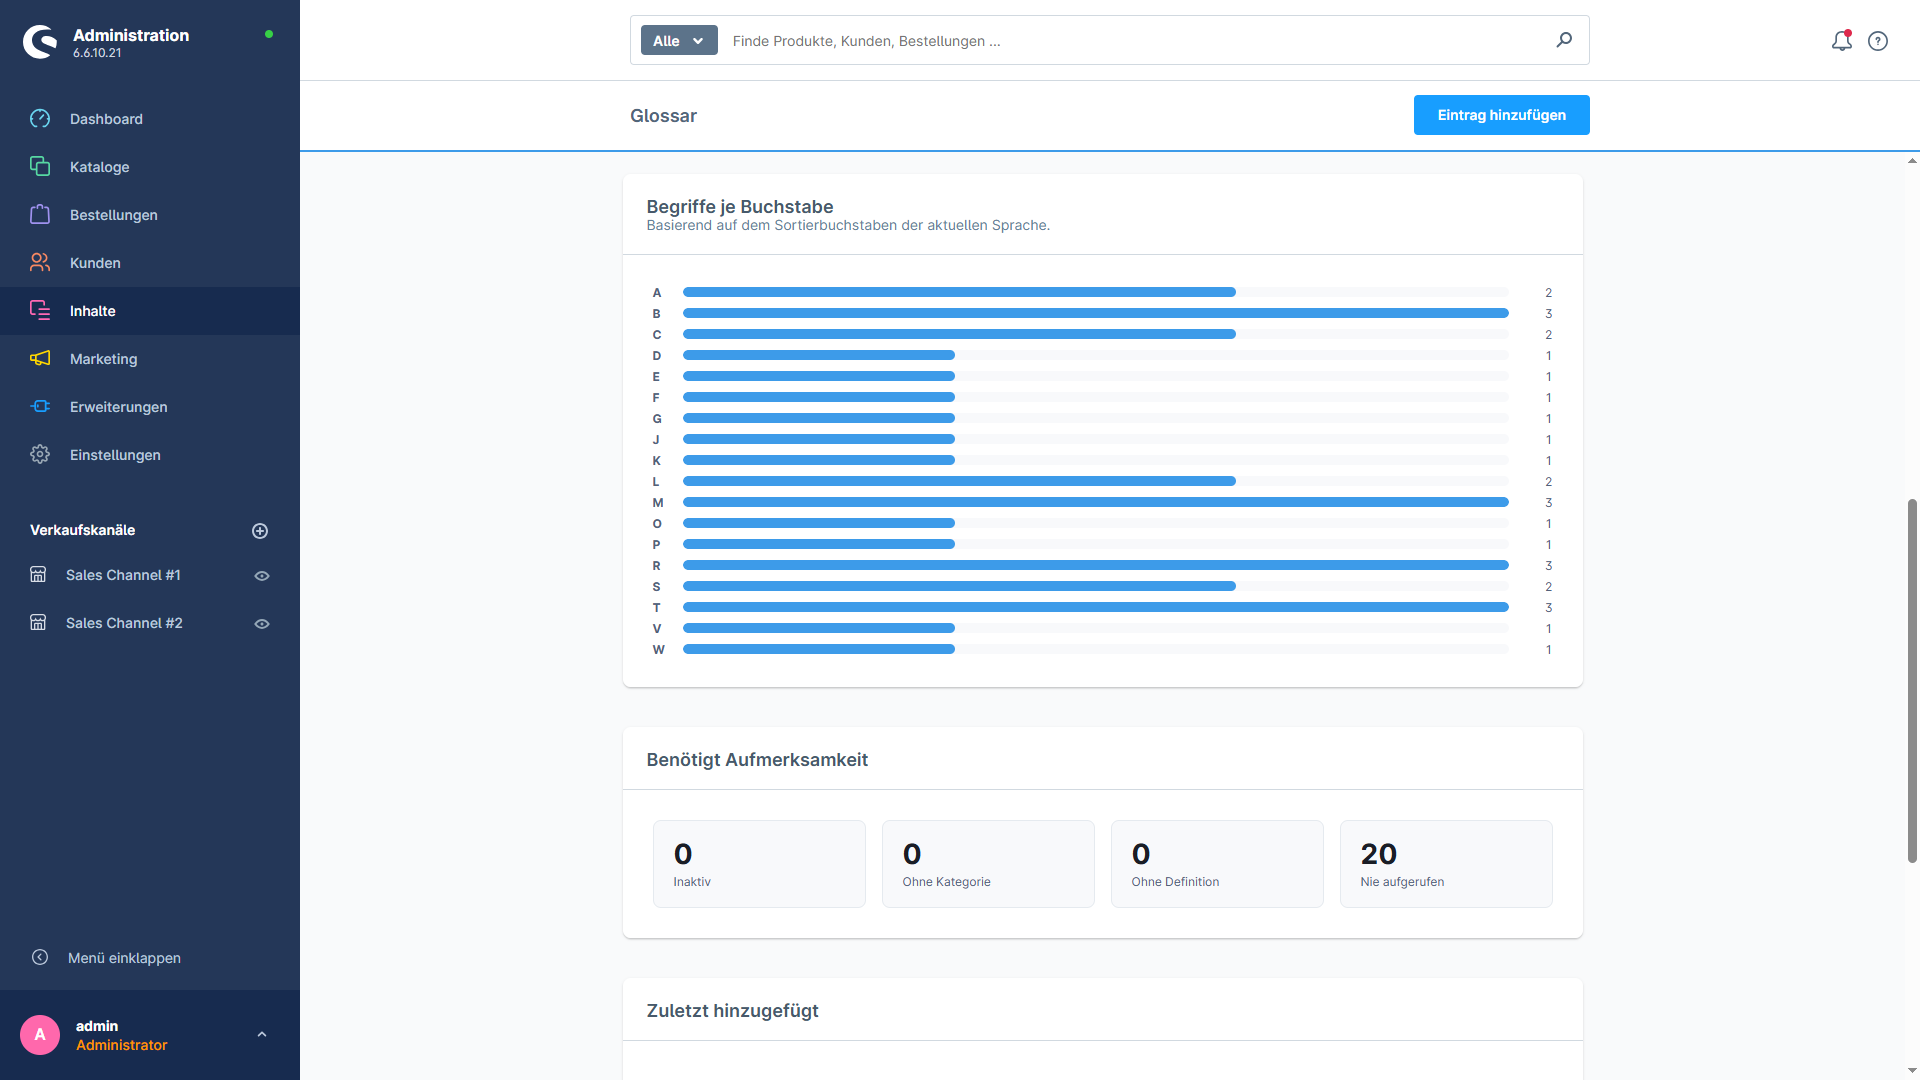
Task: Click the Begriffe je Buchstabe heading
Action: 740,207
